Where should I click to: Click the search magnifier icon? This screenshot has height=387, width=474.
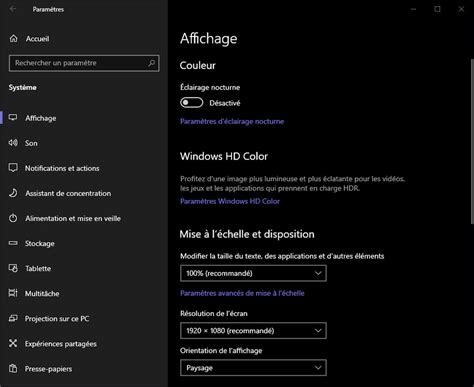pos(152,63)
